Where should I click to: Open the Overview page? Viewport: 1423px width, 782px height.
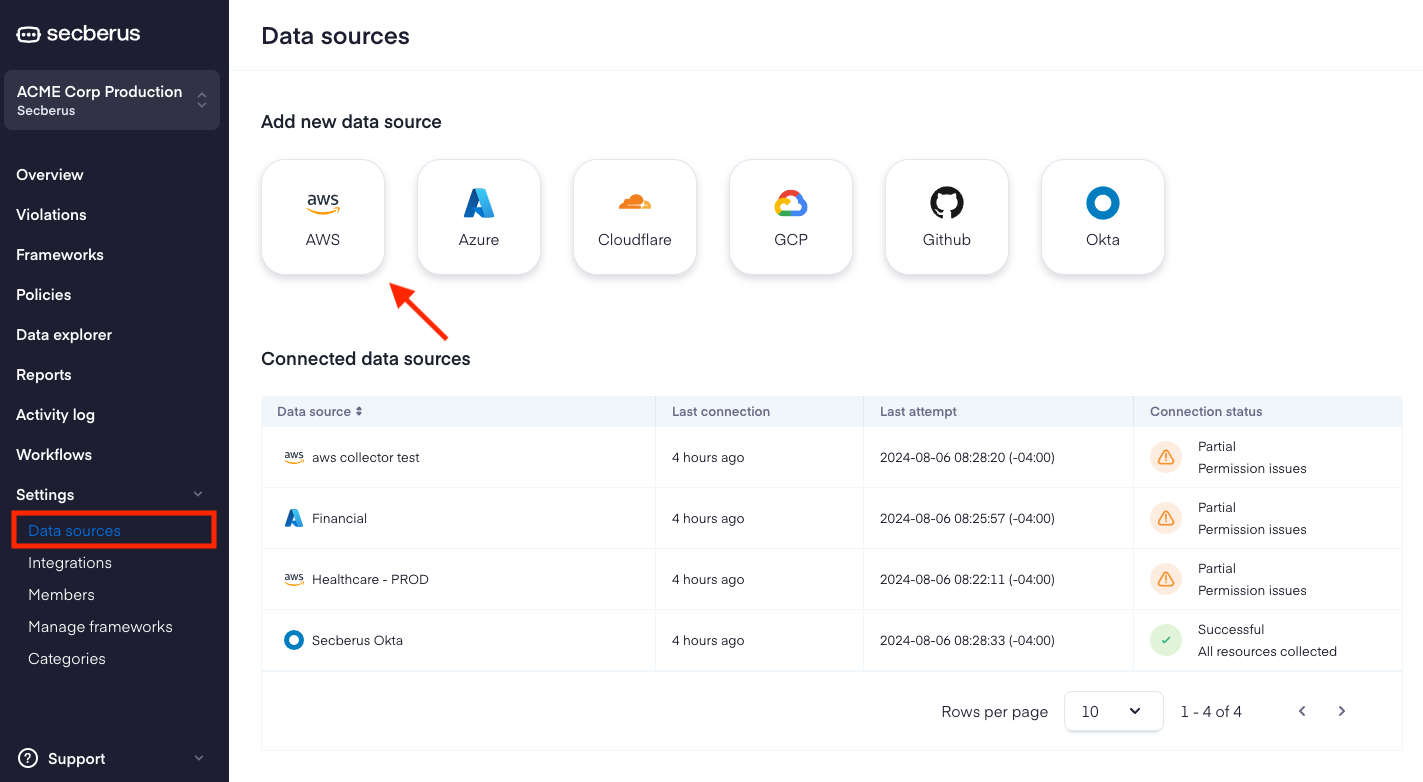click(50, 174)
